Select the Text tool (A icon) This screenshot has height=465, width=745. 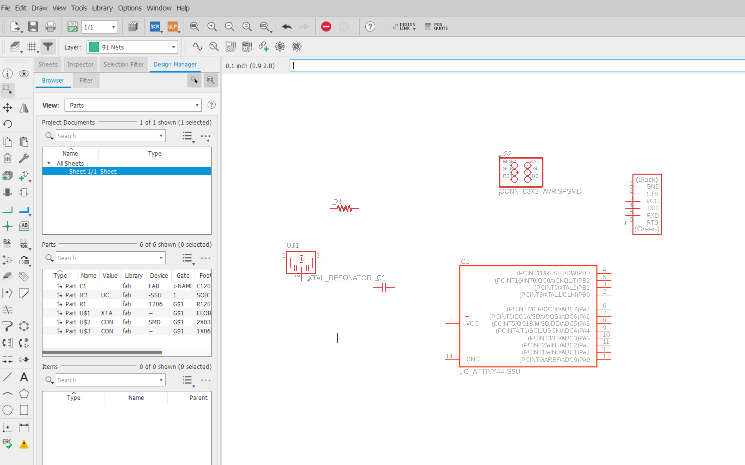(24, 377)
